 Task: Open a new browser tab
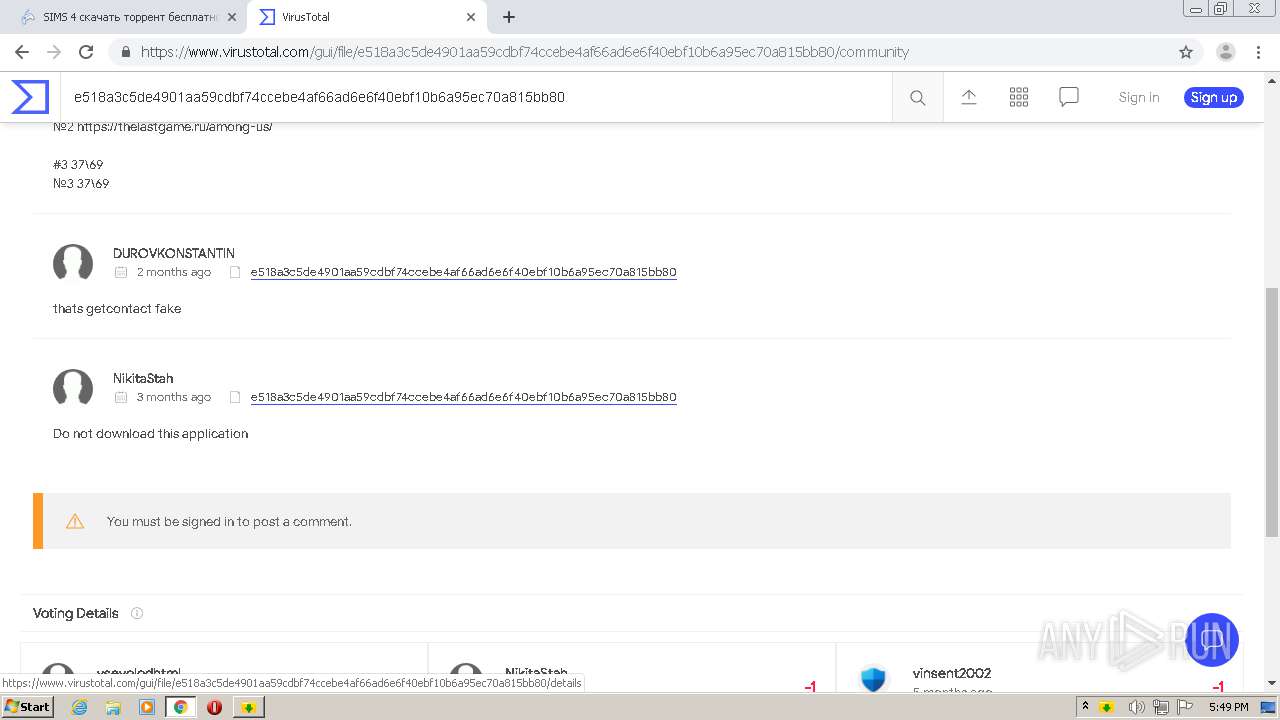click(x=509, y=17)
